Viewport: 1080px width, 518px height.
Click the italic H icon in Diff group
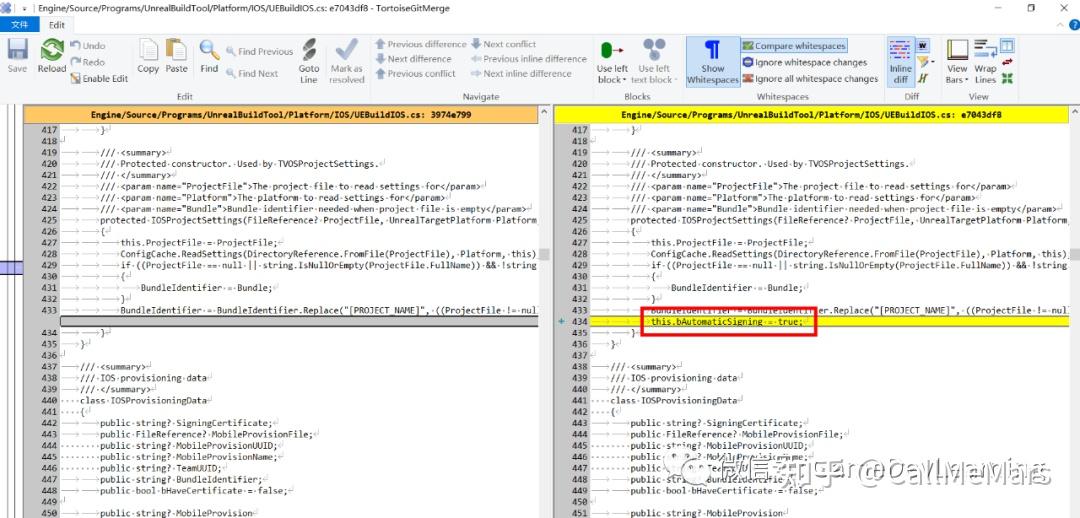click(923, 79)
